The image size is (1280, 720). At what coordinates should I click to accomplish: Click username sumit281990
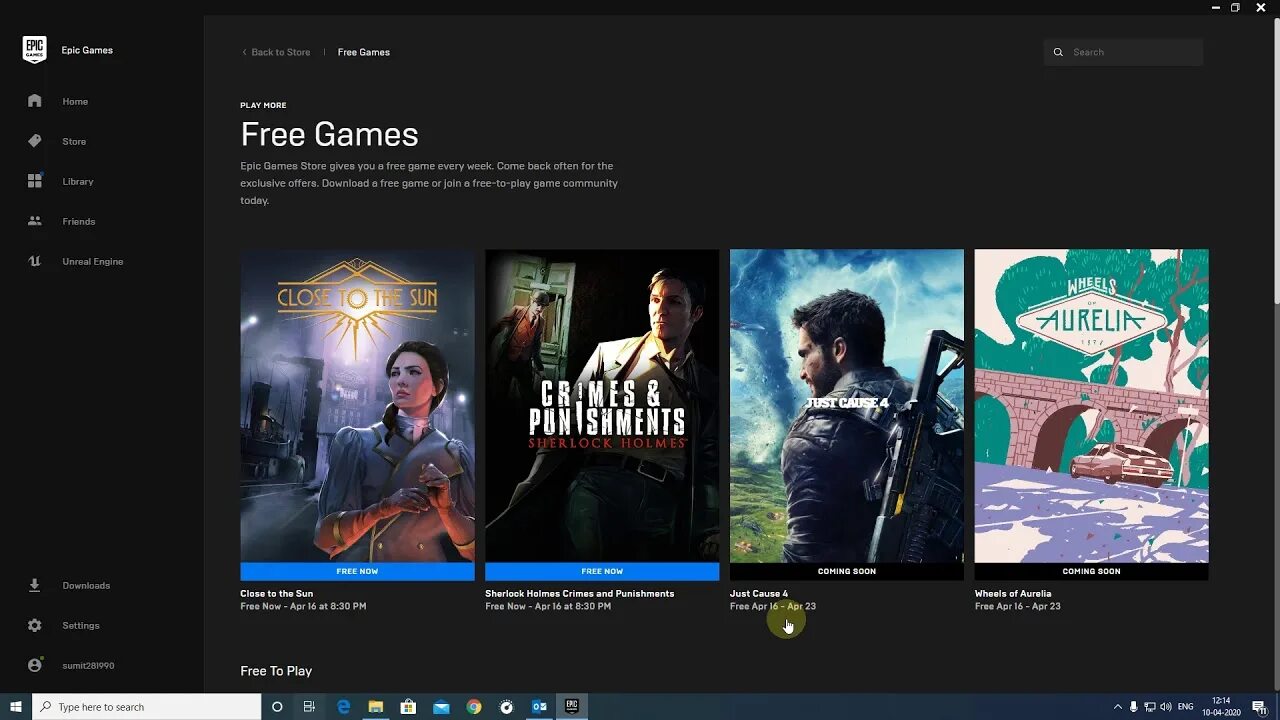point(88,665)
